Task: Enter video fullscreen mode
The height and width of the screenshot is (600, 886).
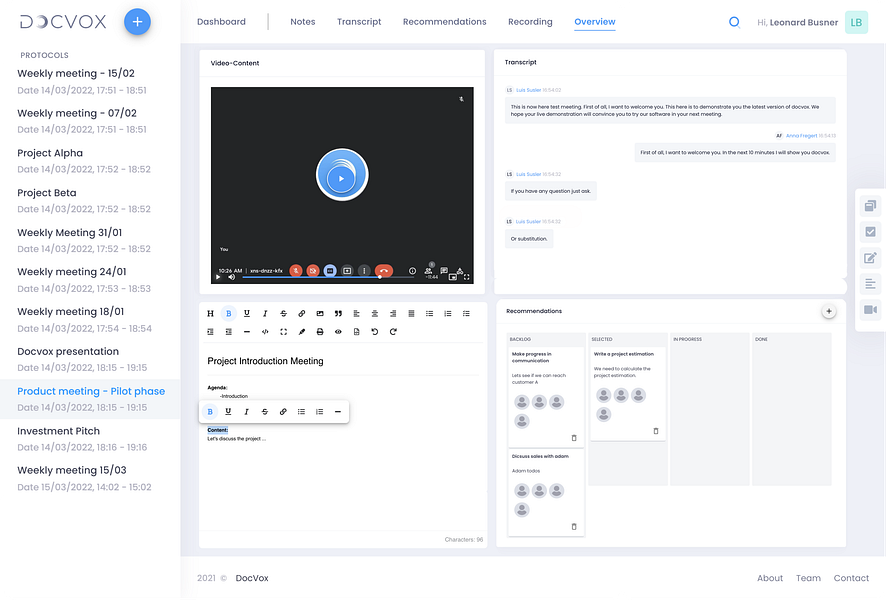Action: point(467,277)
